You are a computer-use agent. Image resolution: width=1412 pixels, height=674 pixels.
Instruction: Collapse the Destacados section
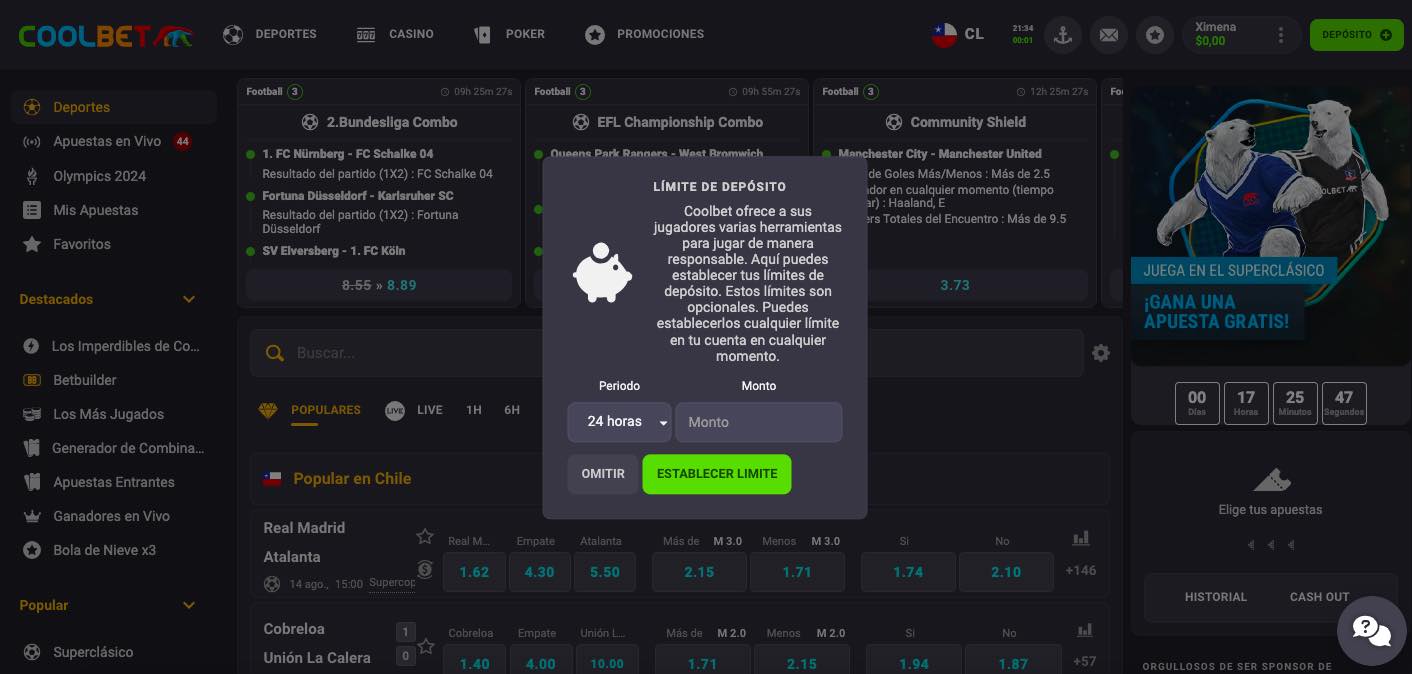tap(189, 299)
